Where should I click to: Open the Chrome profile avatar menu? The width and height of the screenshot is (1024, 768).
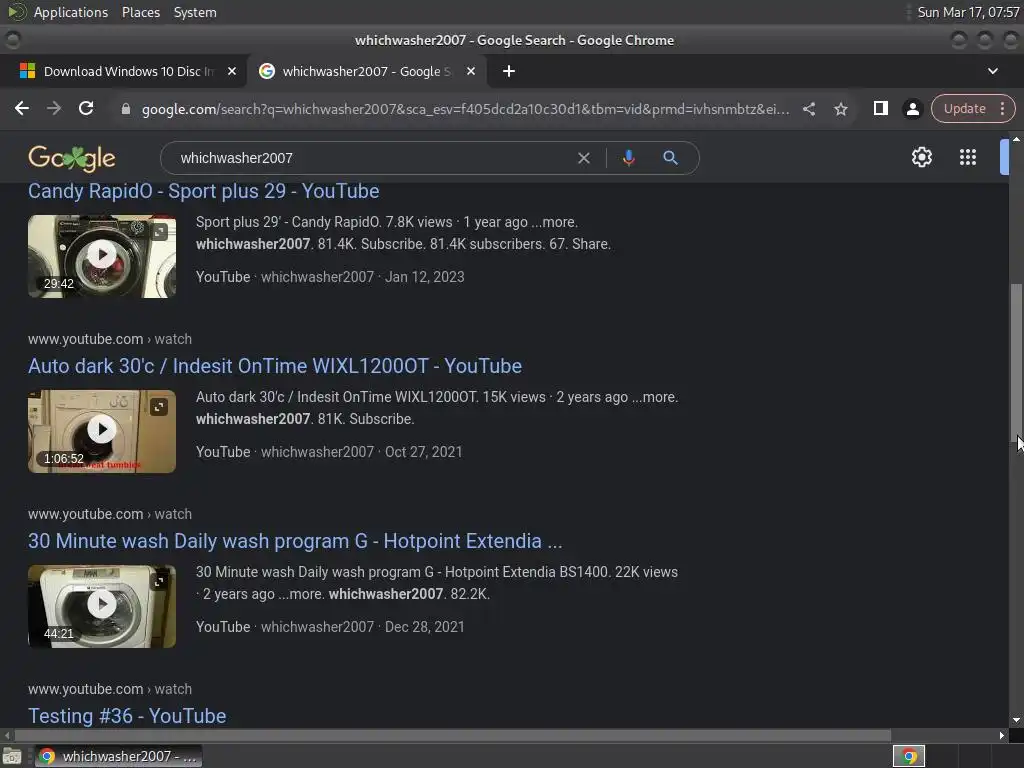pyautogui.click(x=912, y=108)
